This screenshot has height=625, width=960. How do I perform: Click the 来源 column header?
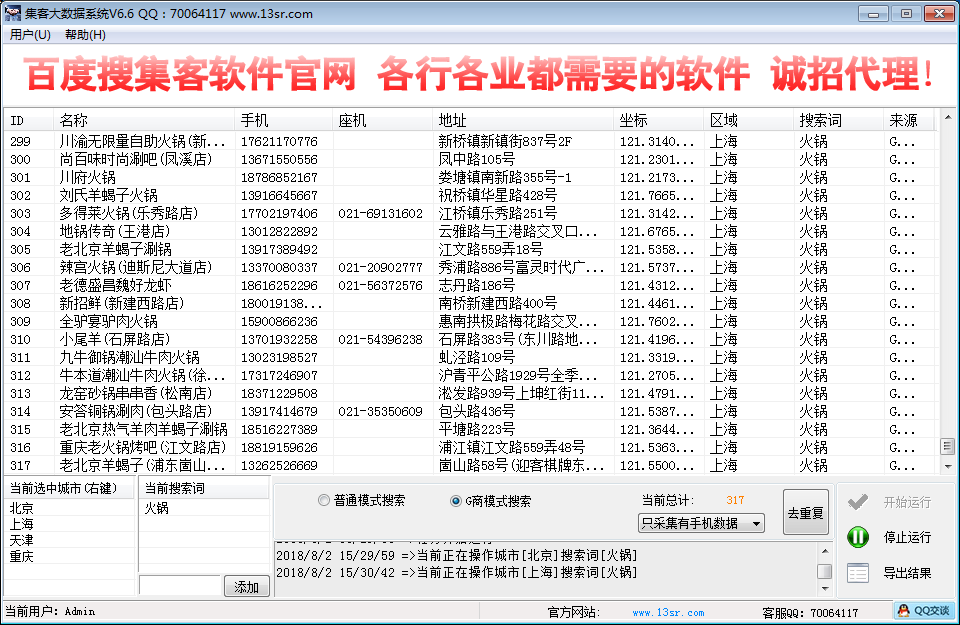(910, 121)
